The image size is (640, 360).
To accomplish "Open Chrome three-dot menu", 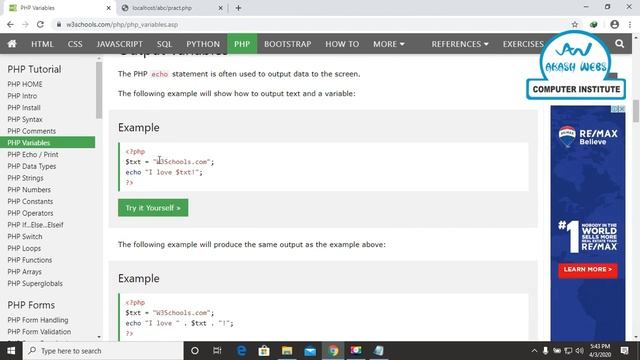I will coord(630,24).
